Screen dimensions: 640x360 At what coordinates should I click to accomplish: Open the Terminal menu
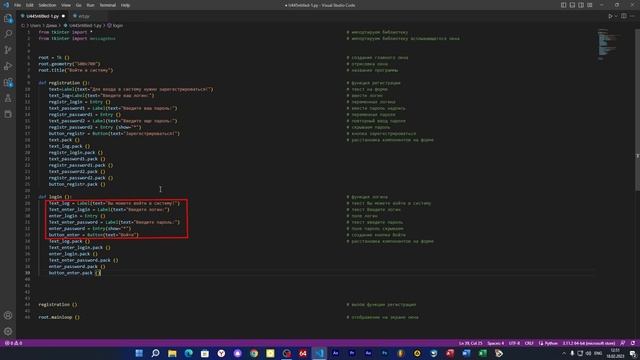coord(108,5)
